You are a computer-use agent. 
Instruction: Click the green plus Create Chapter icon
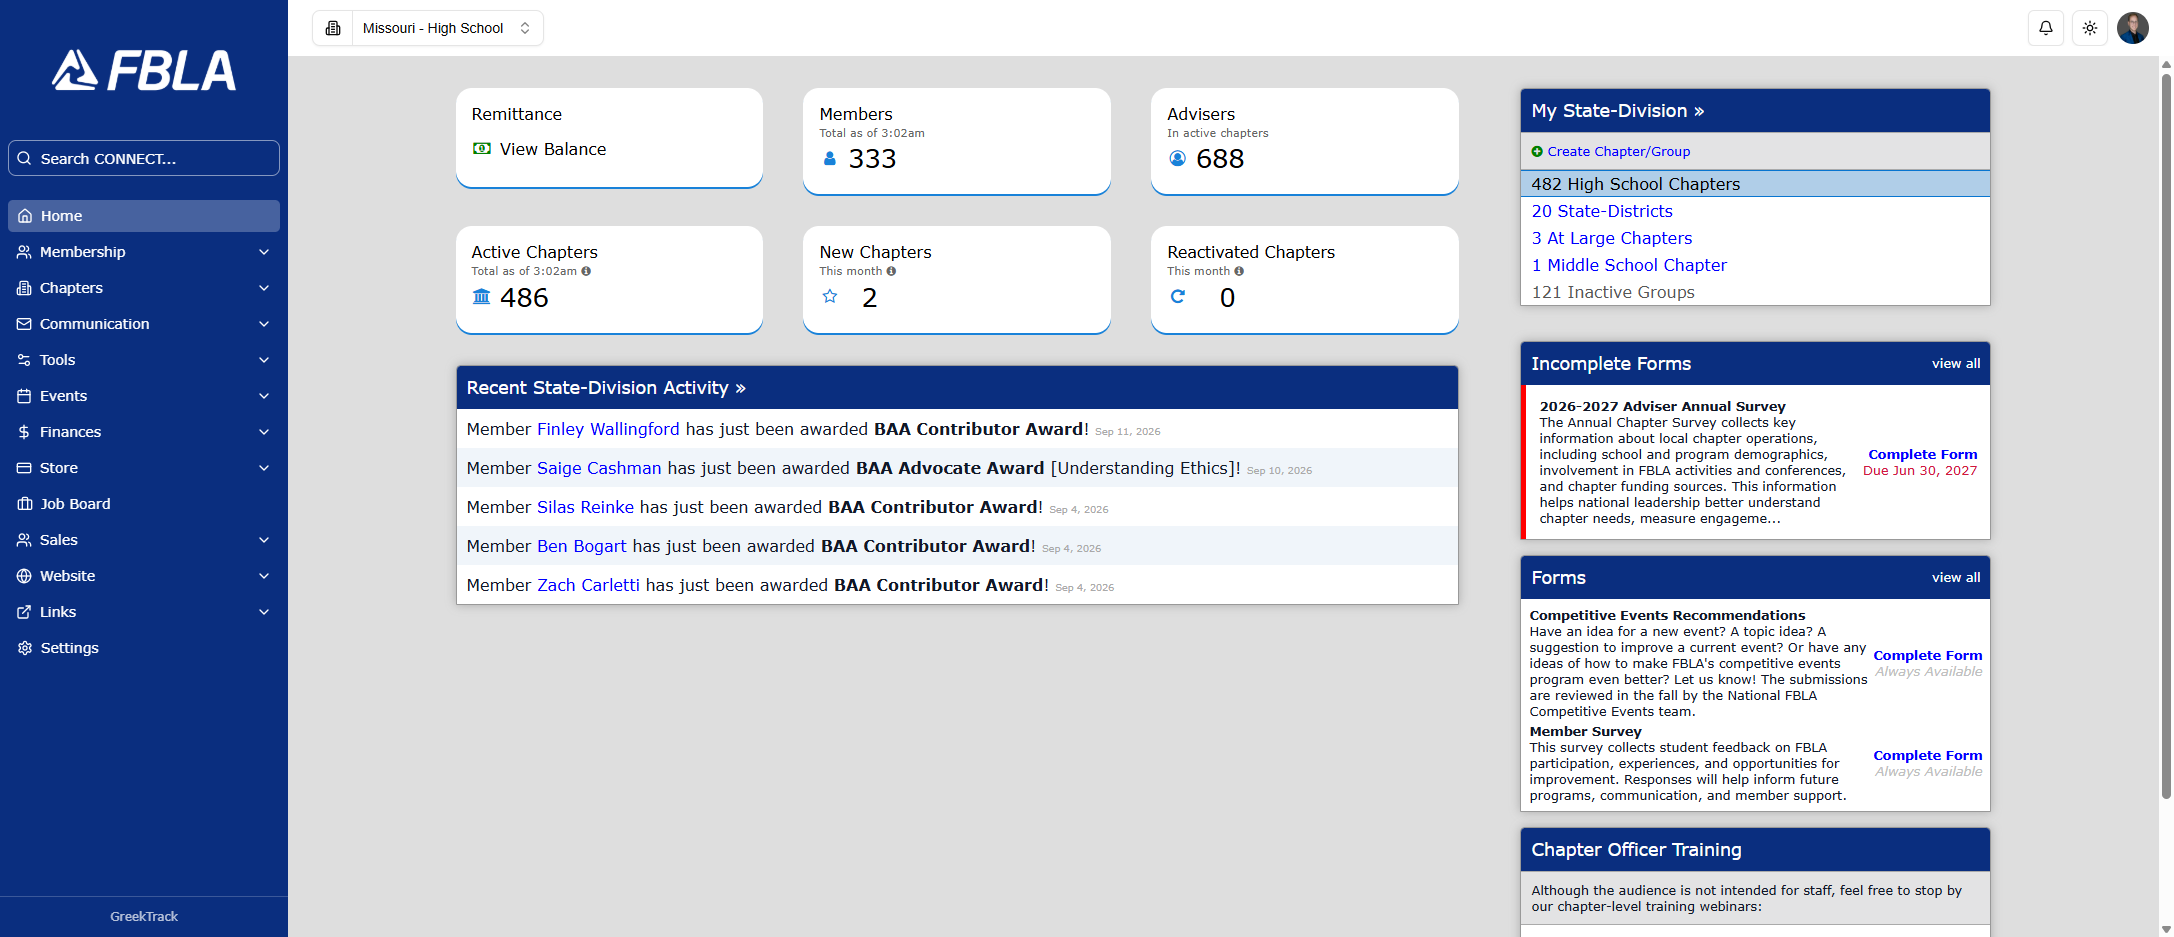[x=1537, y=152]
